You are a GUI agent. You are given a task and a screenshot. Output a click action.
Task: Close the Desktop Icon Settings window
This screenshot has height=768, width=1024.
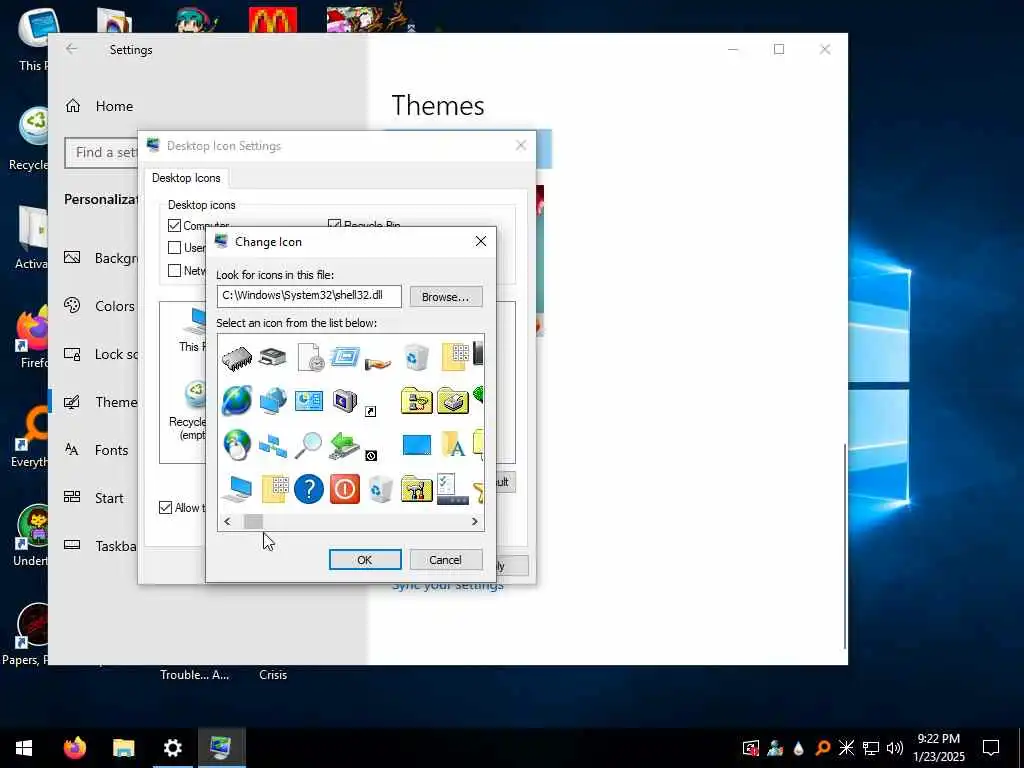point(520,145)
